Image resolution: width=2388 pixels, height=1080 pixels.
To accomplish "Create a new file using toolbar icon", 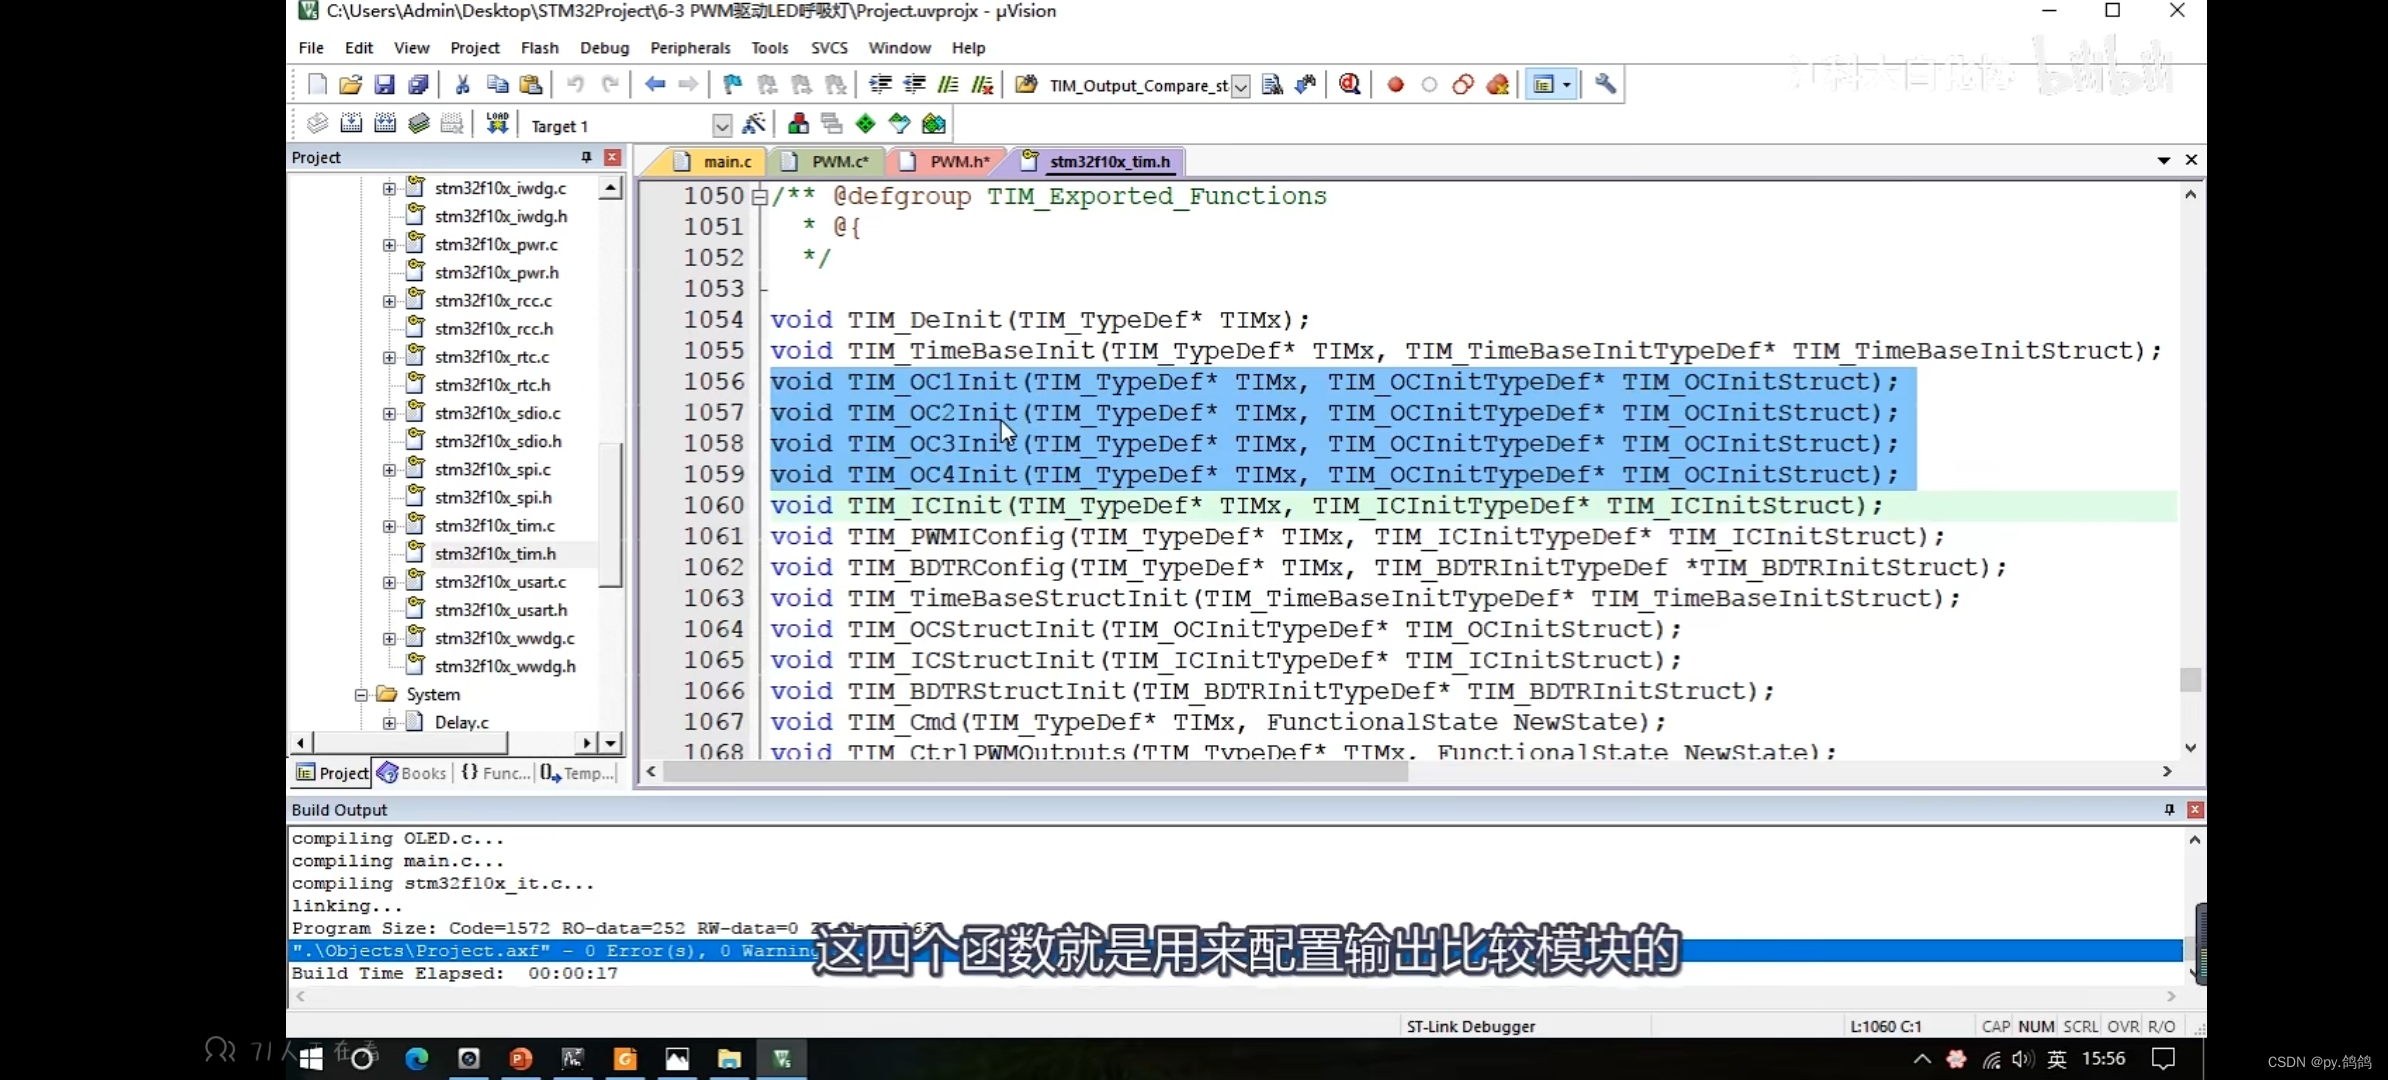I will tap(317, 85).
